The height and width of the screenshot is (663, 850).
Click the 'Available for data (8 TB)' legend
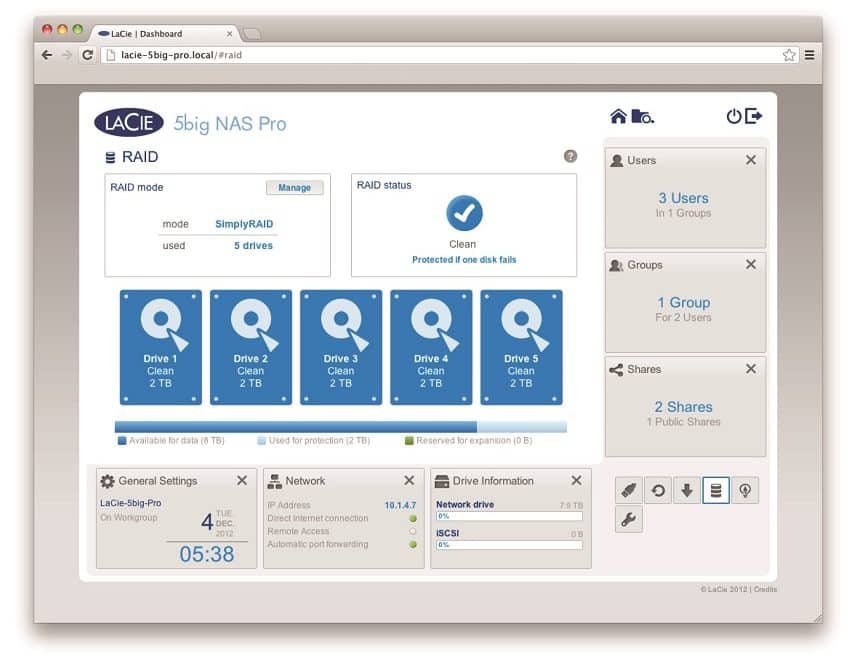(x=171, y=441)
